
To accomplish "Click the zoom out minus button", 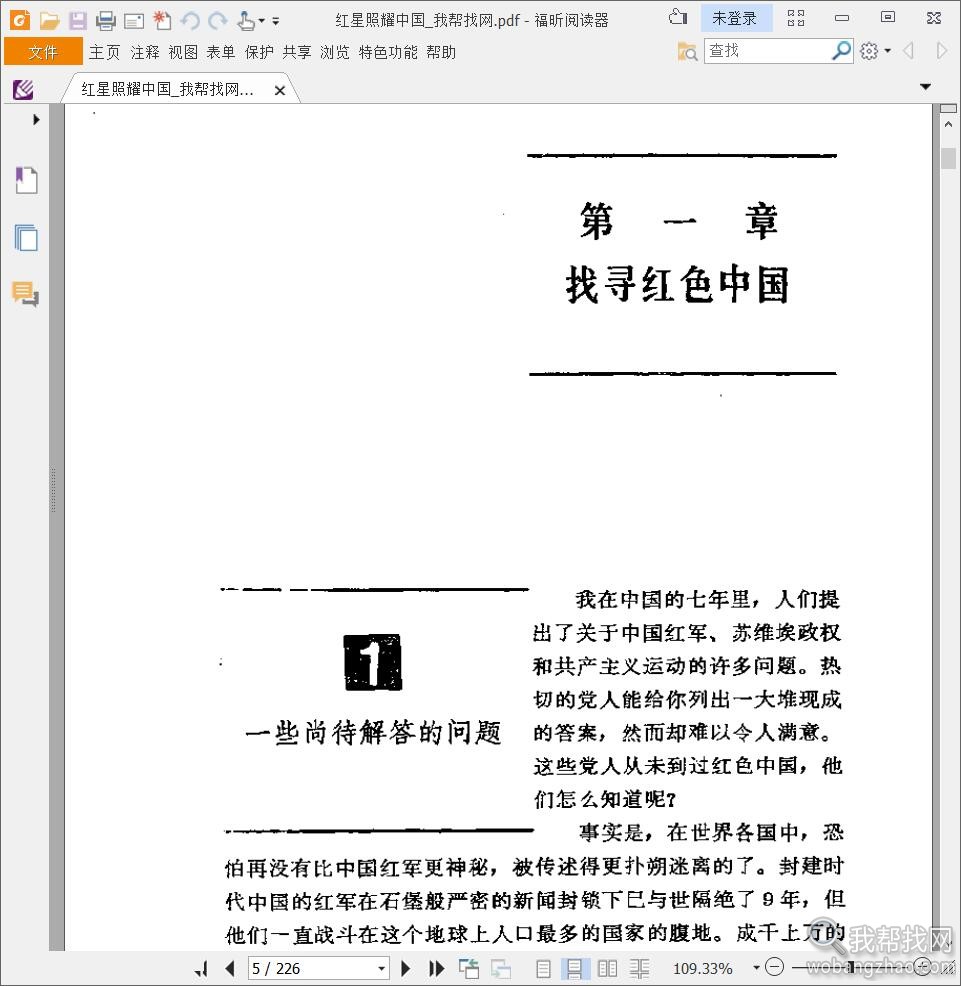I will pyautogui.click(x=774, y=967).
